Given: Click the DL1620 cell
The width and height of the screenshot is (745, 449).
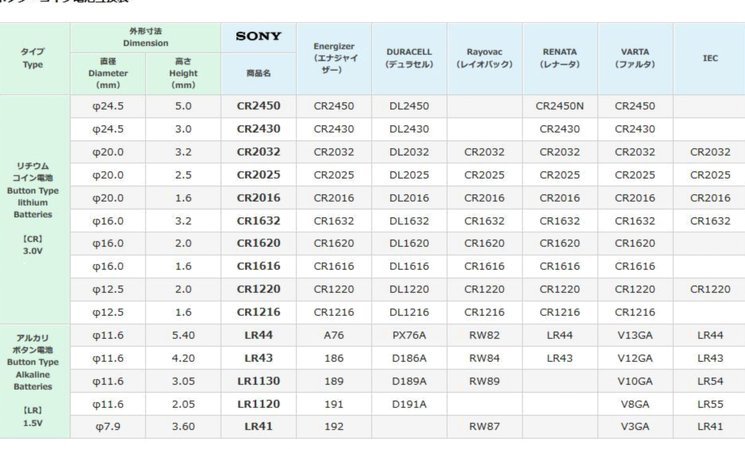Looking at the screenshot, I should pos(409,243).
